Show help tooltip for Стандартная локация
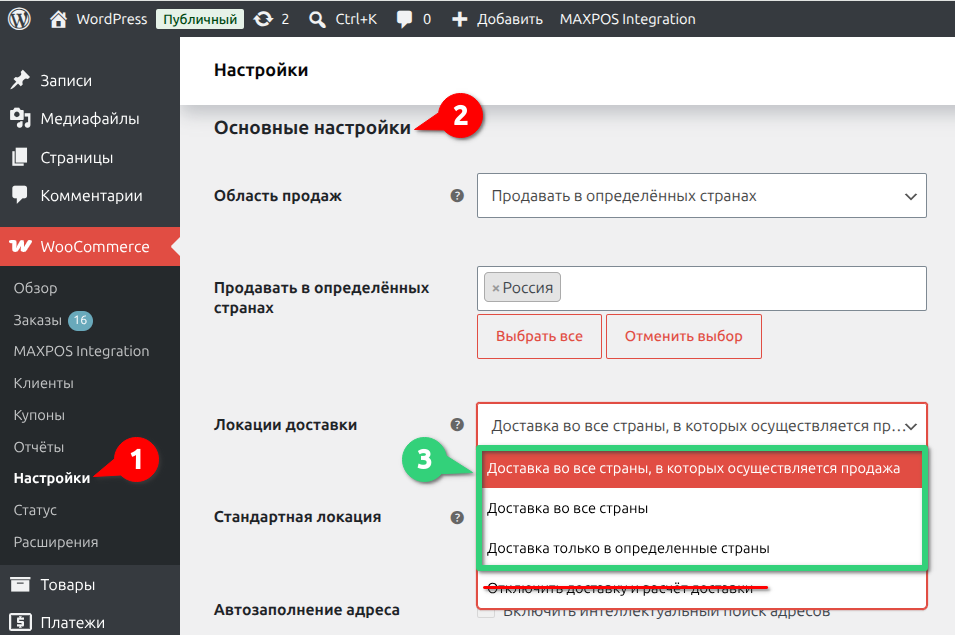Screen dimensions: 955x635 [457, 517]
